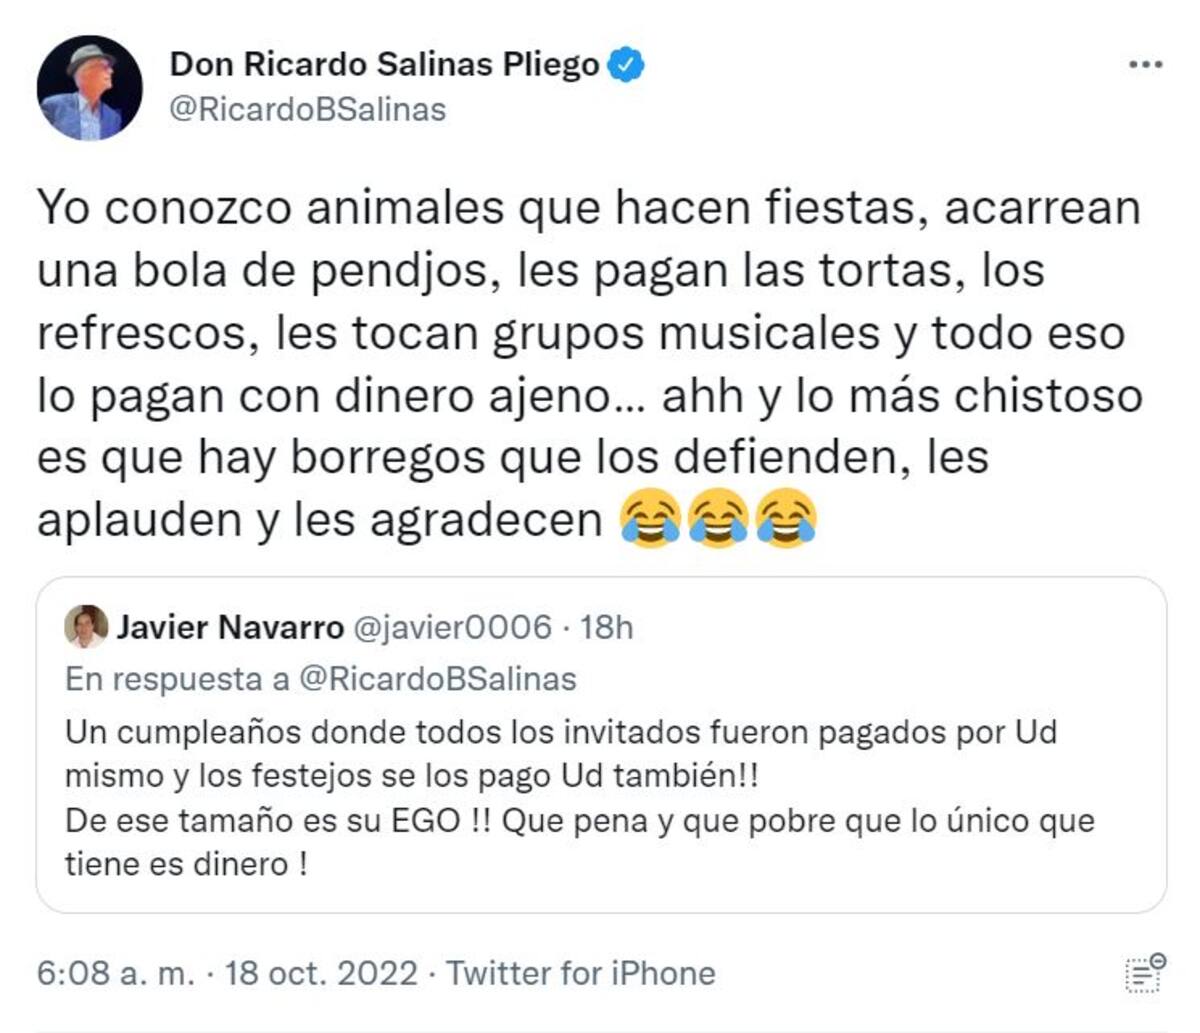Click the list icon at bottom right
Image resolution: width=1200 pixels, height=1033 pixels.
[1145, 973]
